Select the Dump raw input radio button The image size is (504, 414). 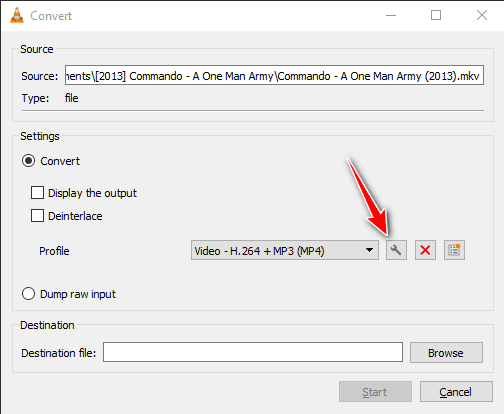click(28, 294)
